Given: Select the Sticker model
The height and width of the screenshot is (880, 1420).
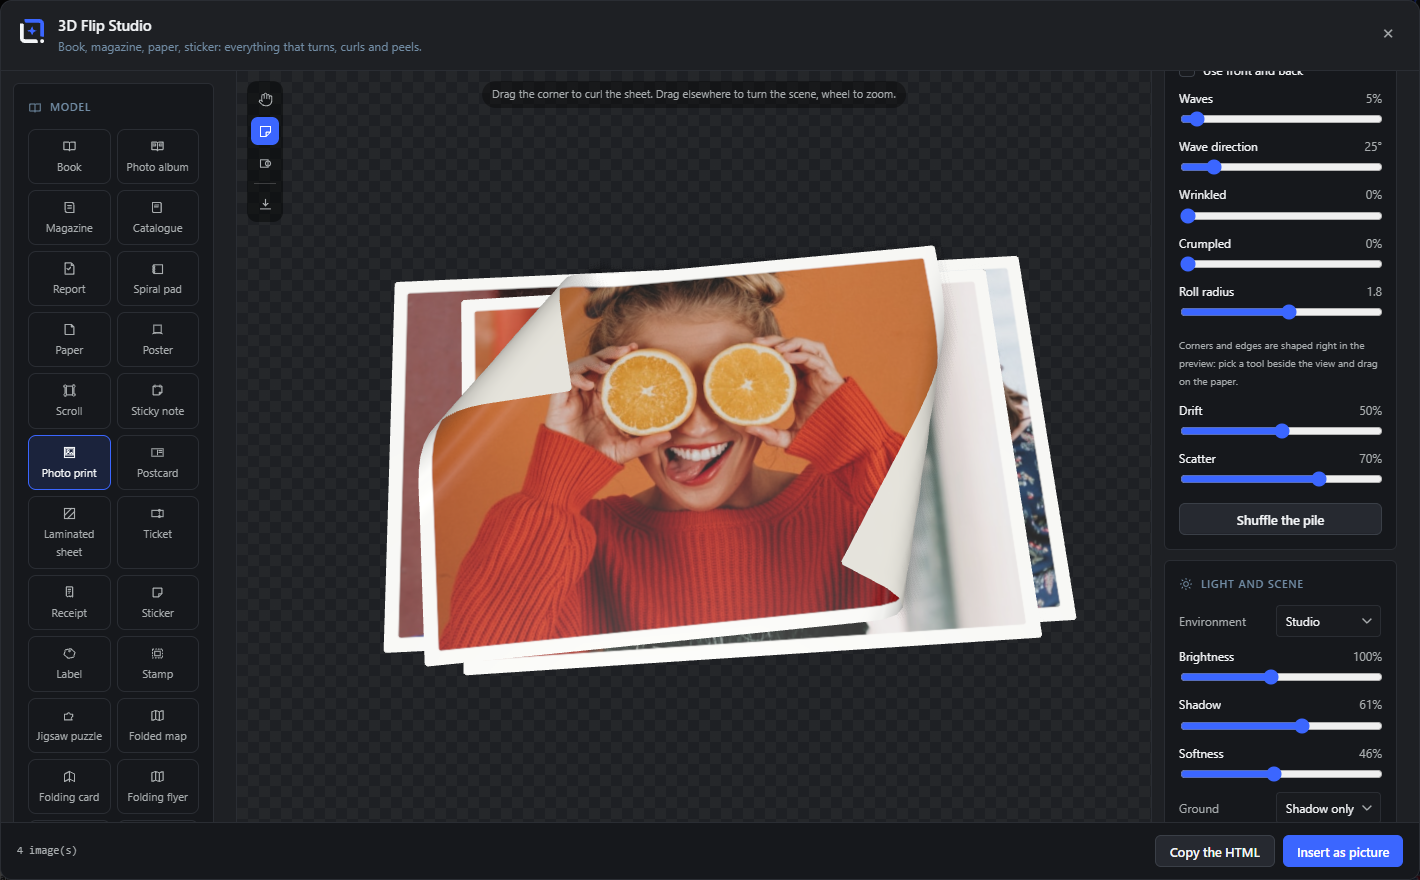Looking at the screenshot, I should coord(158,603).
